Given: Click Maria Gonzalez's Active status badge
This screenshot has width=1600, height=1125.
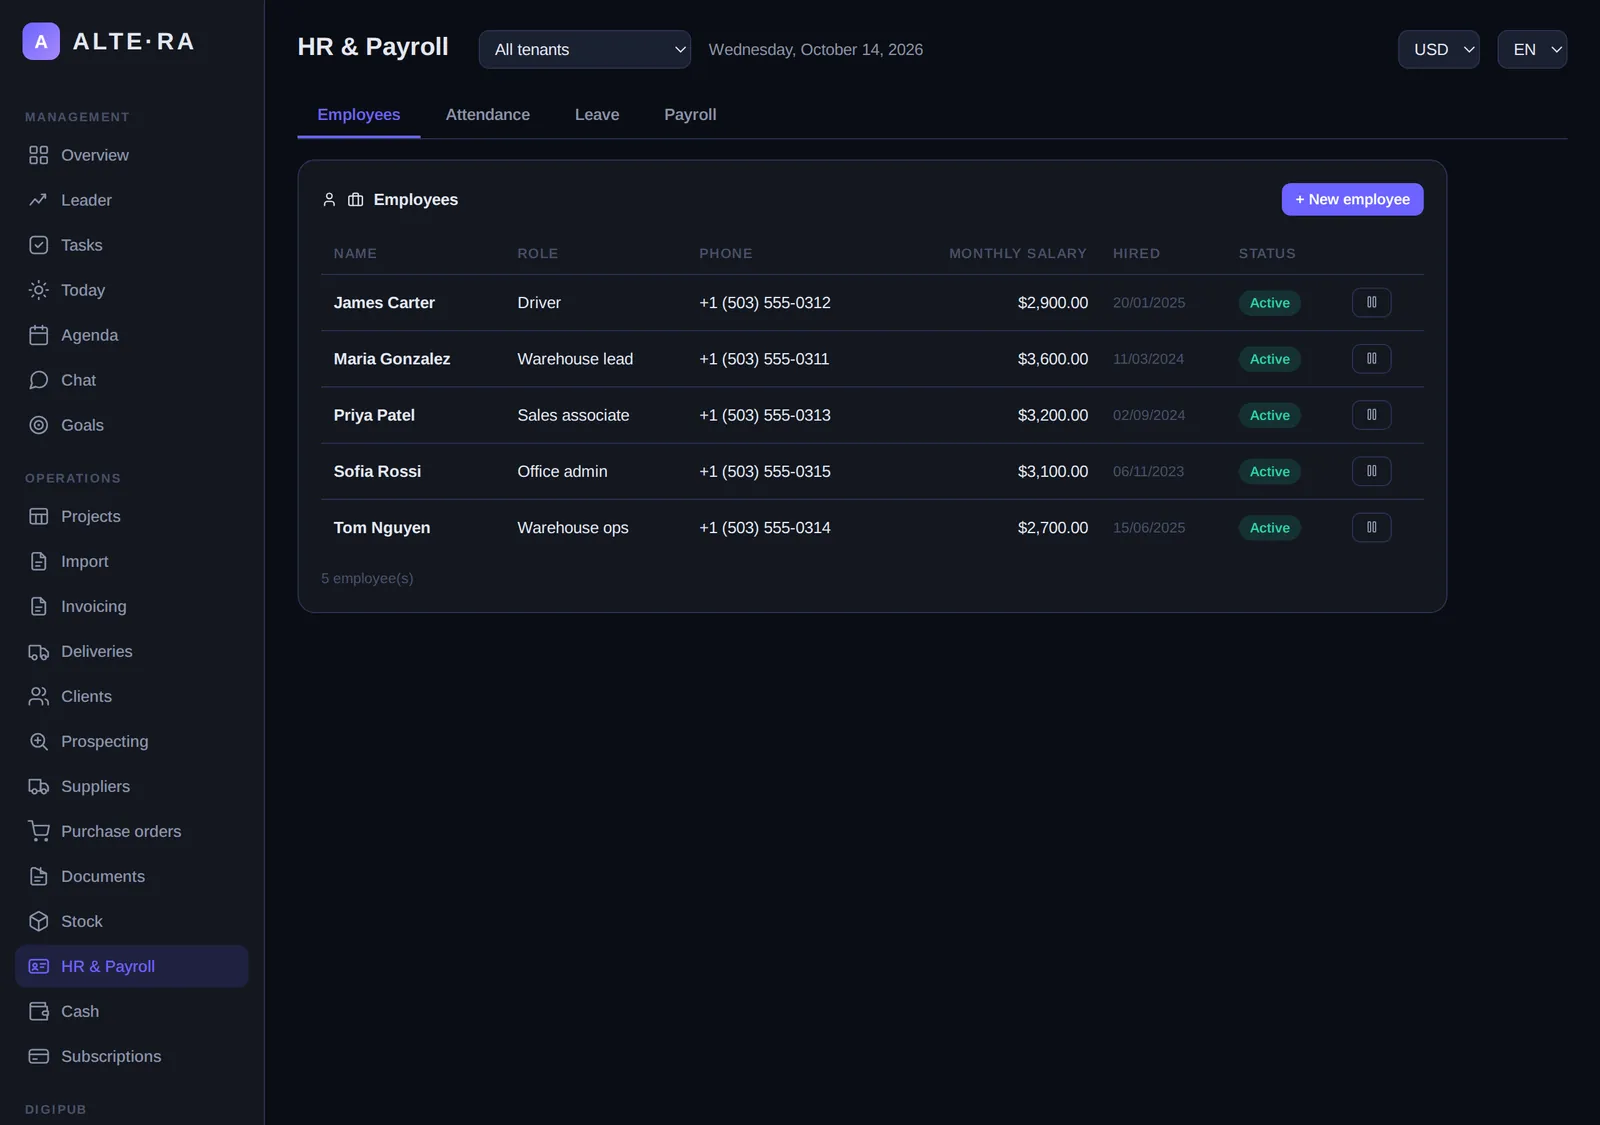Looking at the screenshot, I should (x=1269, y=359).
